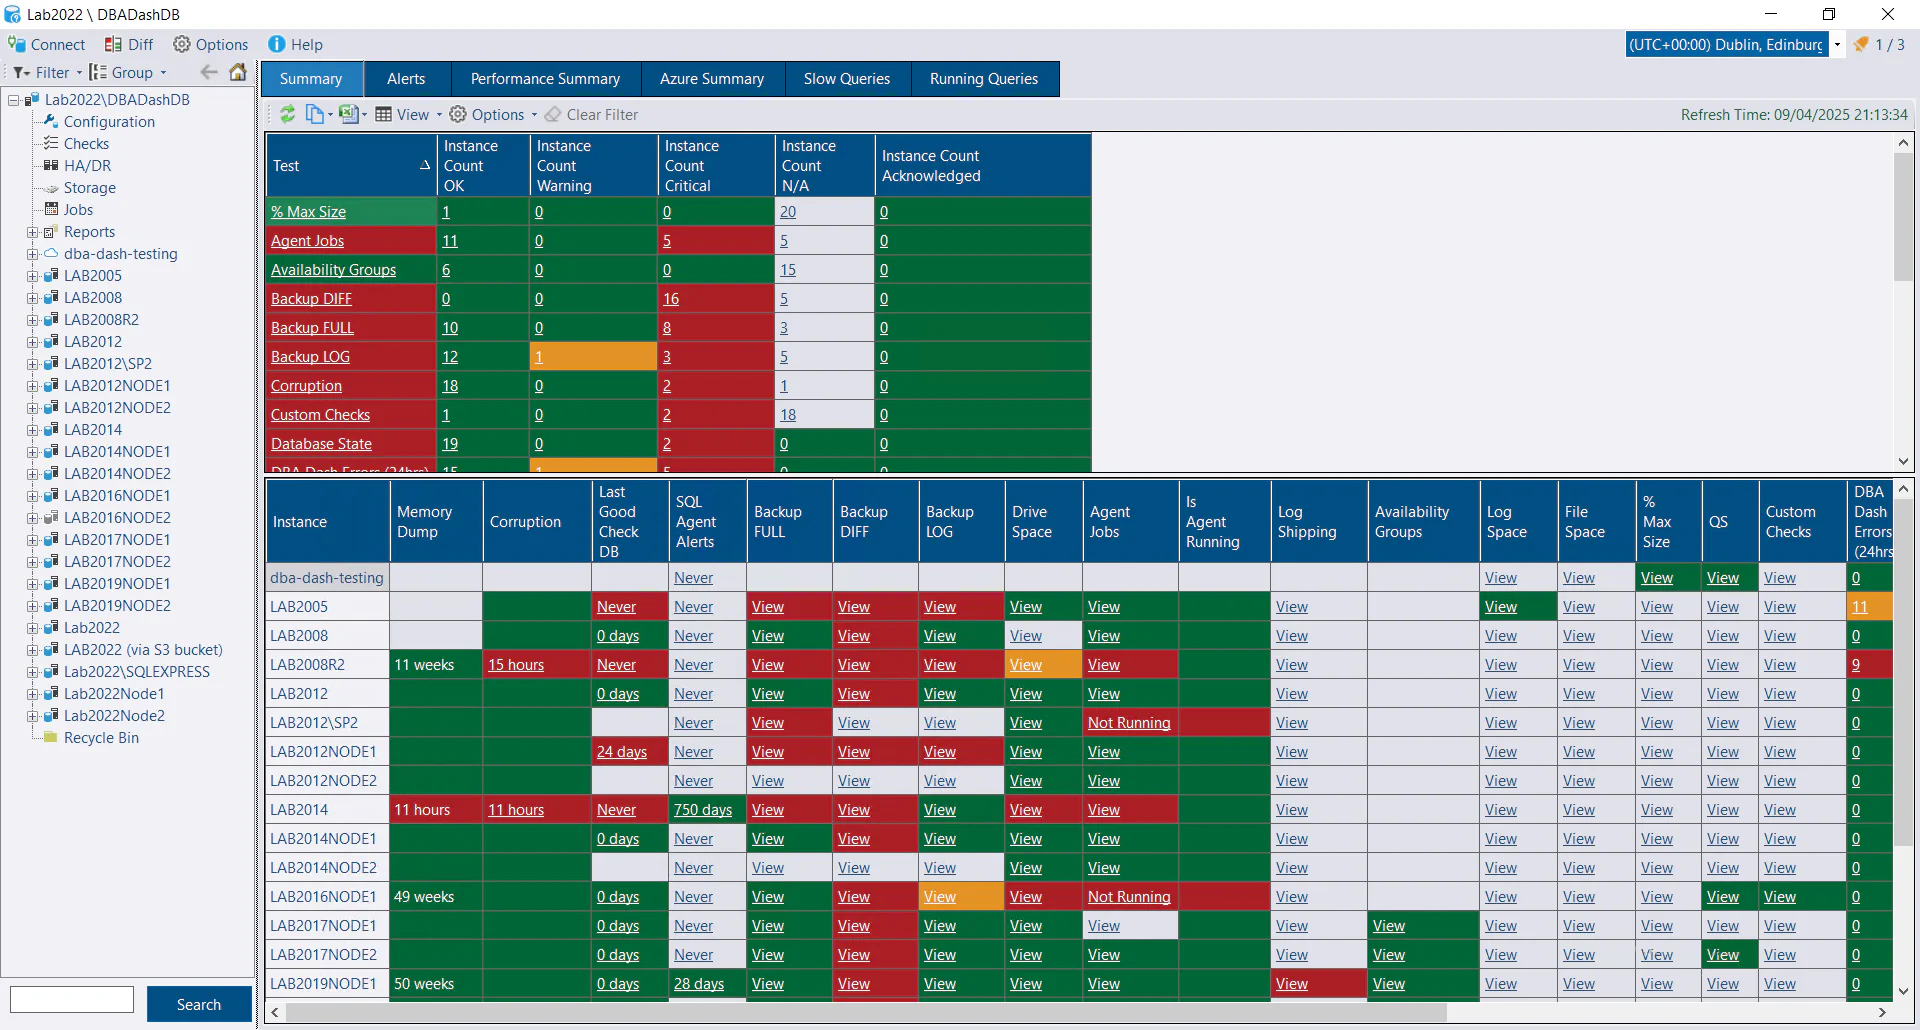Collapse the Lab2022\DBADashDB root node
The width and height of the screenshot is (1920, 1030).
tap(13, 99)
